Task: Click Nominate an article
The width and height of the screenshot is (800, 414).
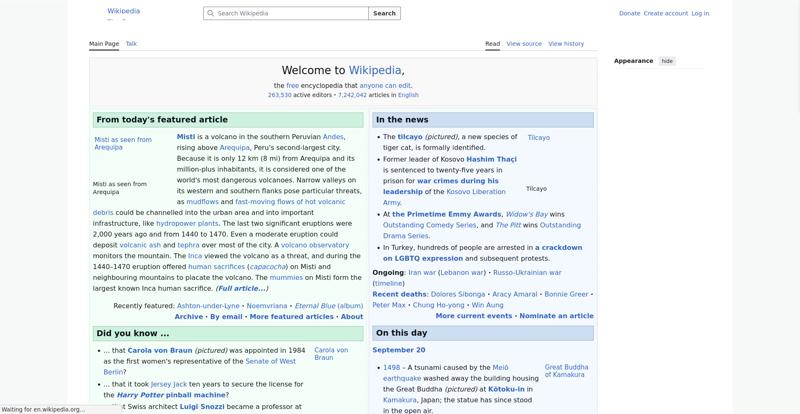Action: [557, 316]
